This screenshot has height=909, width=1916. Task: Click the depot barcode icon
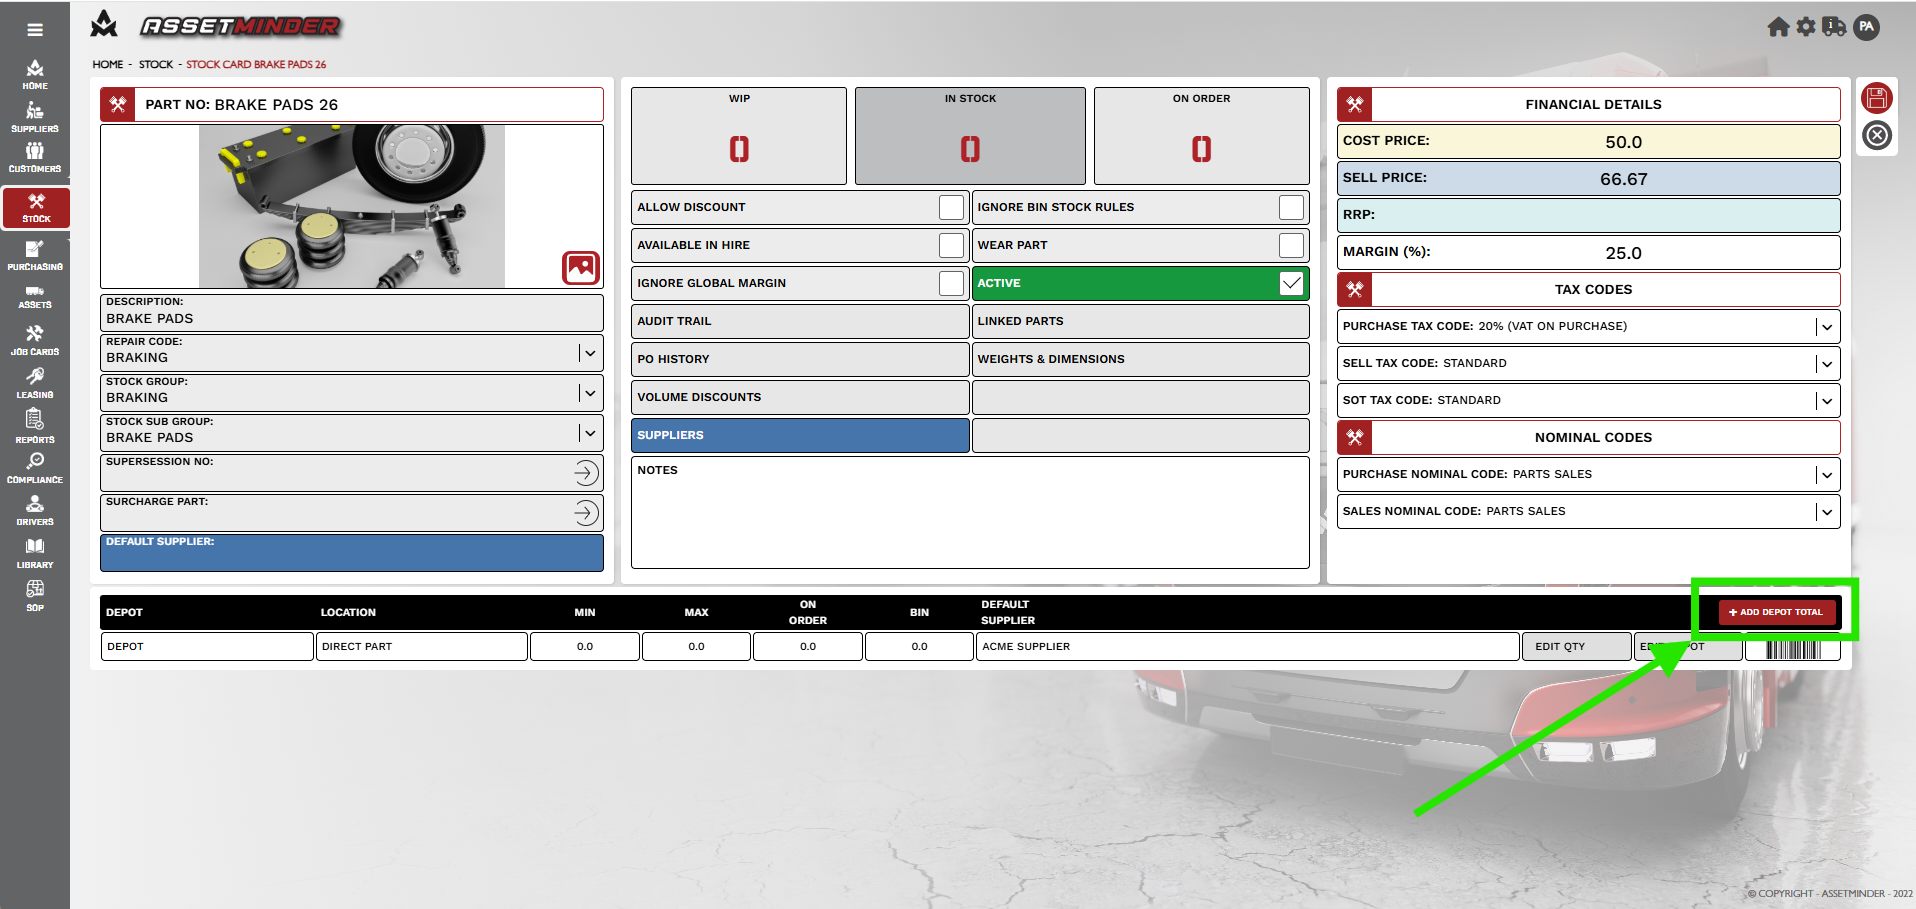[1793, 648]
